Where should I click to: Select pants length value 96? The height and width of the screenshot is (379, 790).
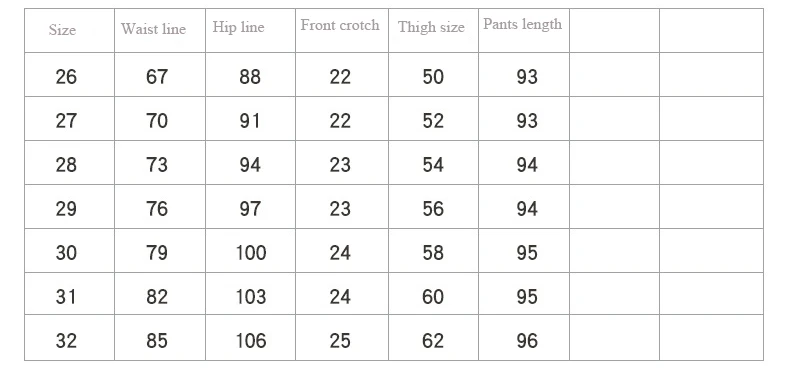coord(526,341)
